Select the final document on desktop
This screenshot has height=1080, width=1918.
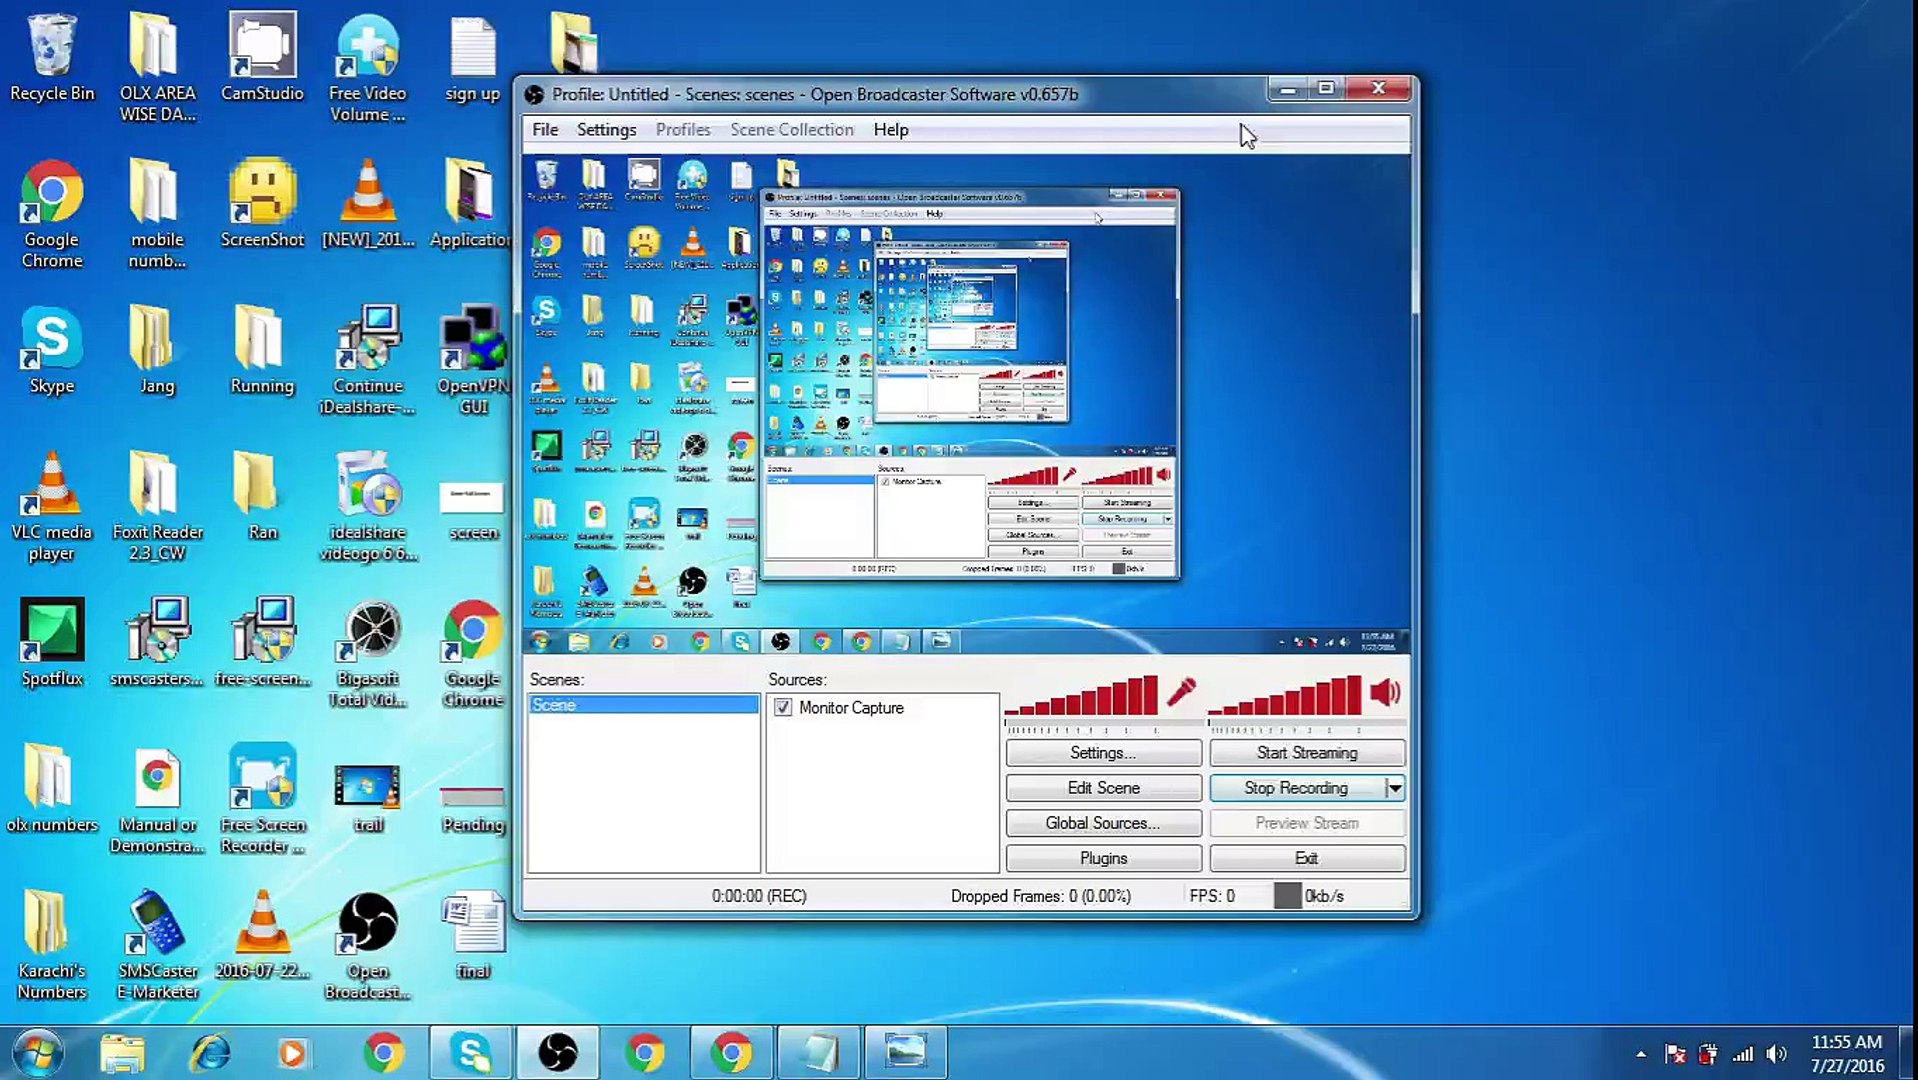pyautogui.click(x=473, y=934)
